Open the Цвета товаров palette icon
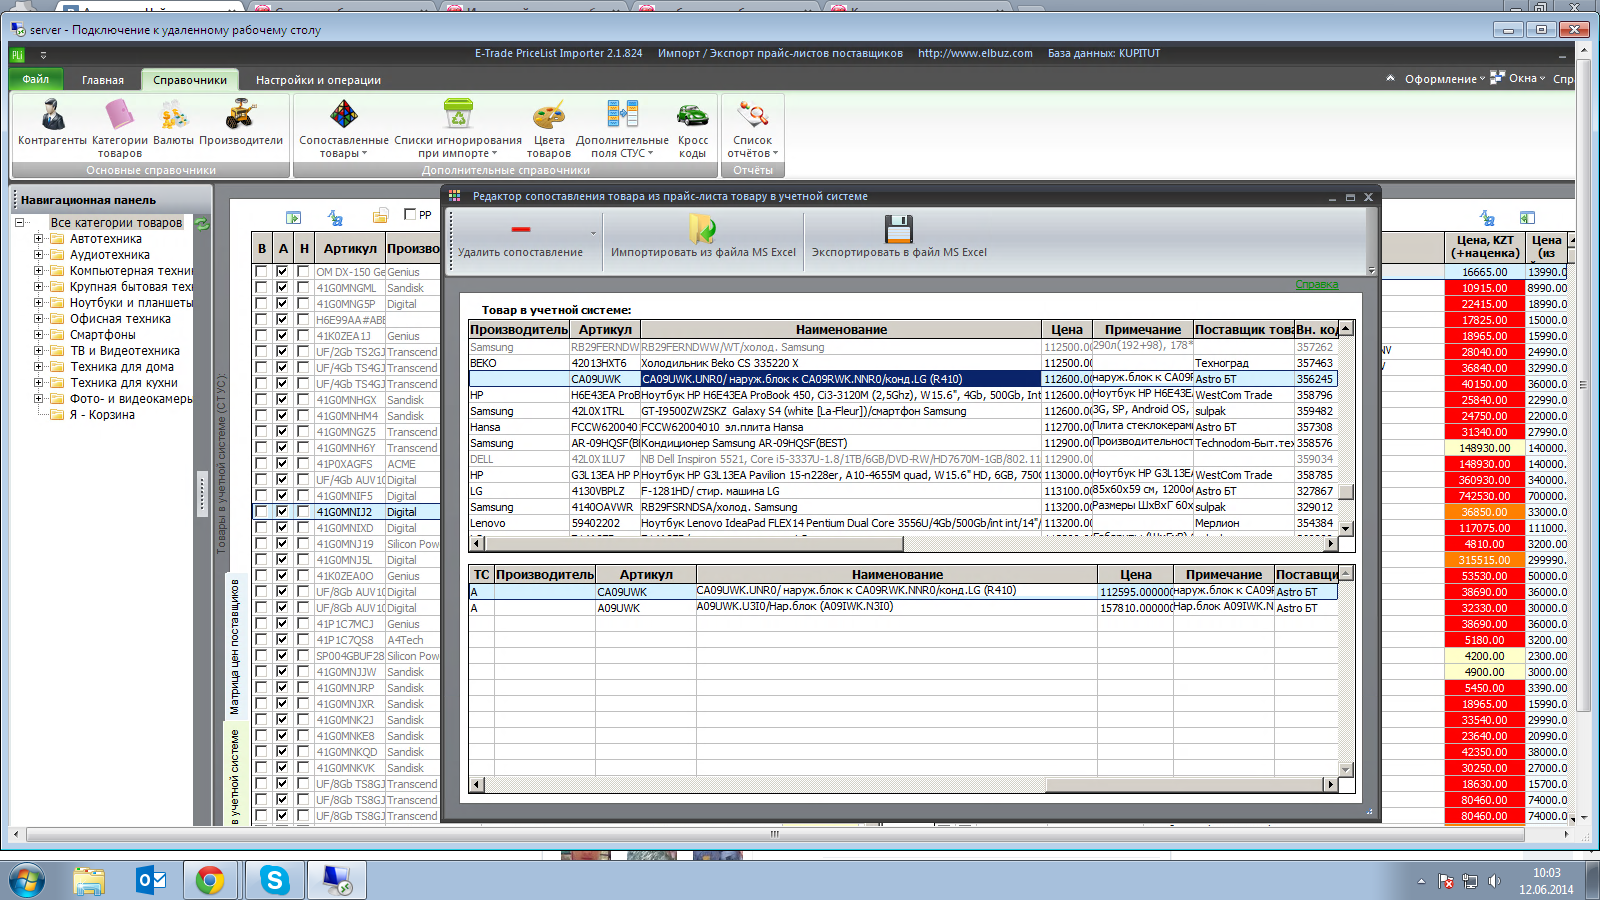 click(548, 115)
